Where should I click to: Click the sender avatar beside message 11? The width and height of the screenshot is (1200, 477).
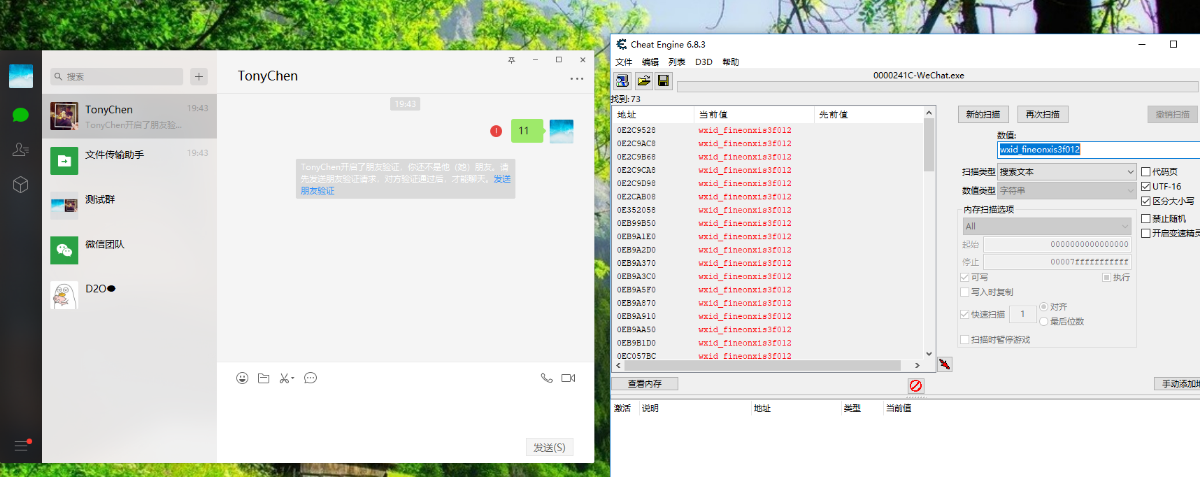point(562,131)
